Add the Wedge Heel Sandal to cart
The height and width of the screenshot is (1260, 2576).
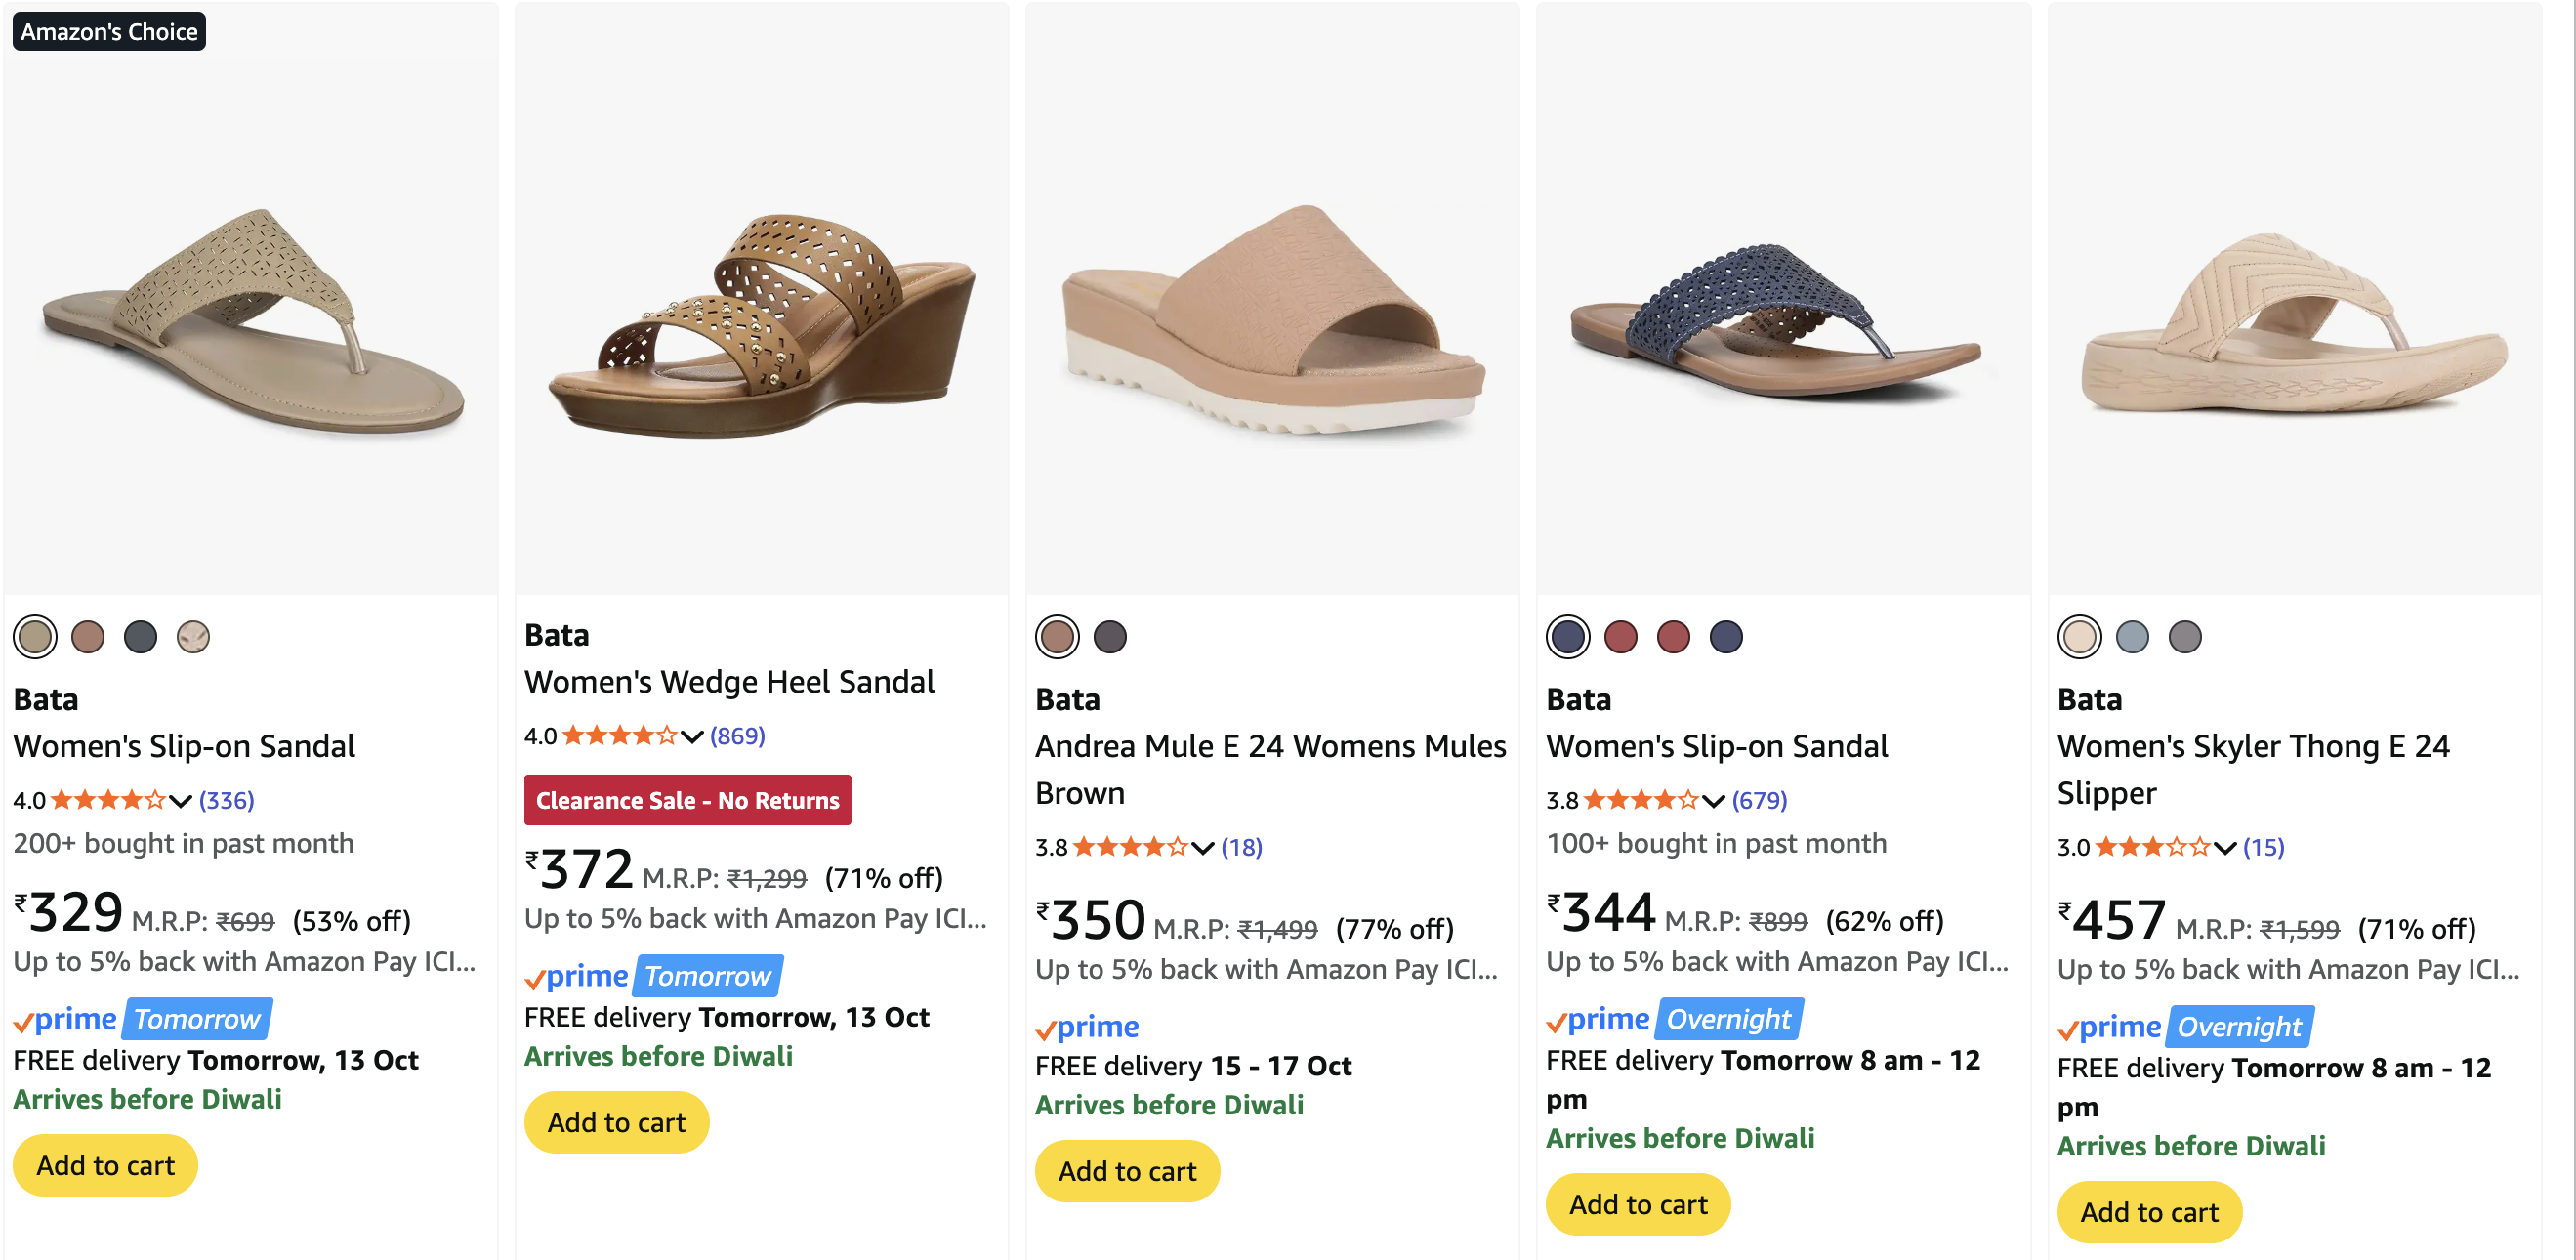click(616, 1122)
